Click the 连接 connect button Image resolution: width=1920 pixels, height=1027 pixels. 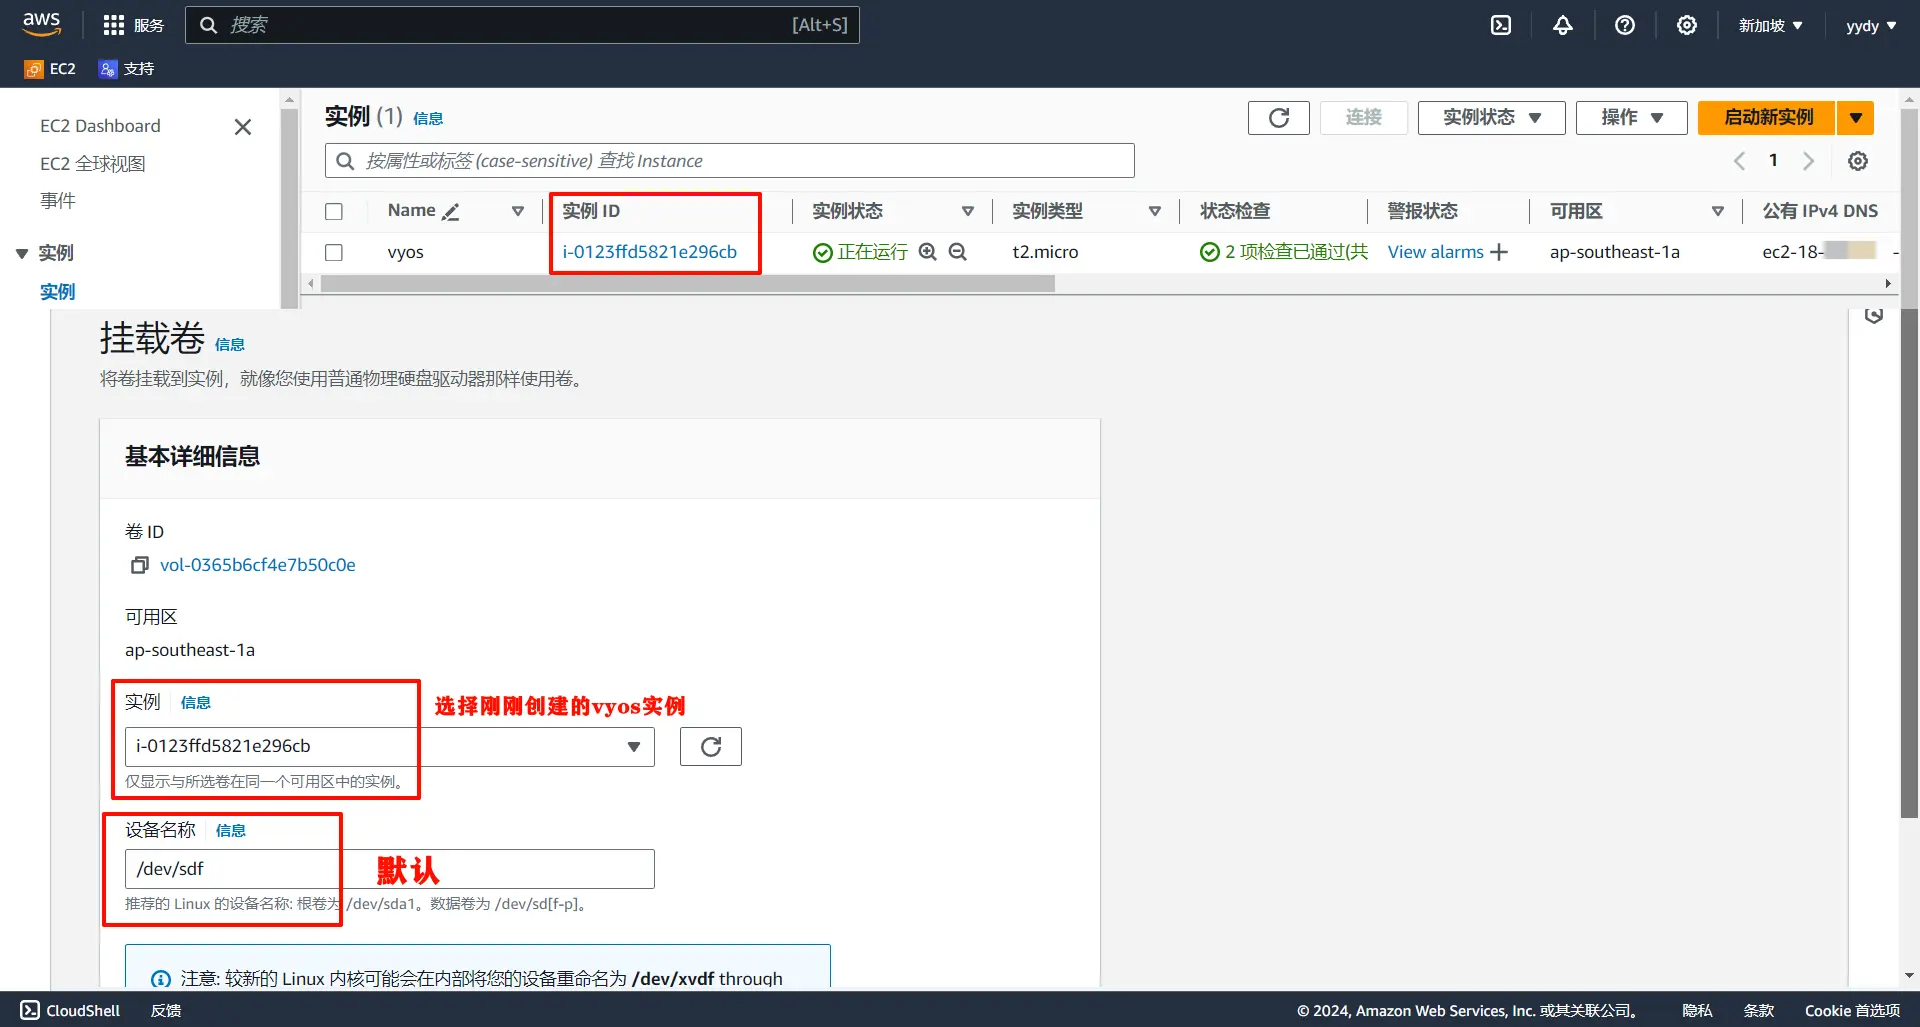1364,118
